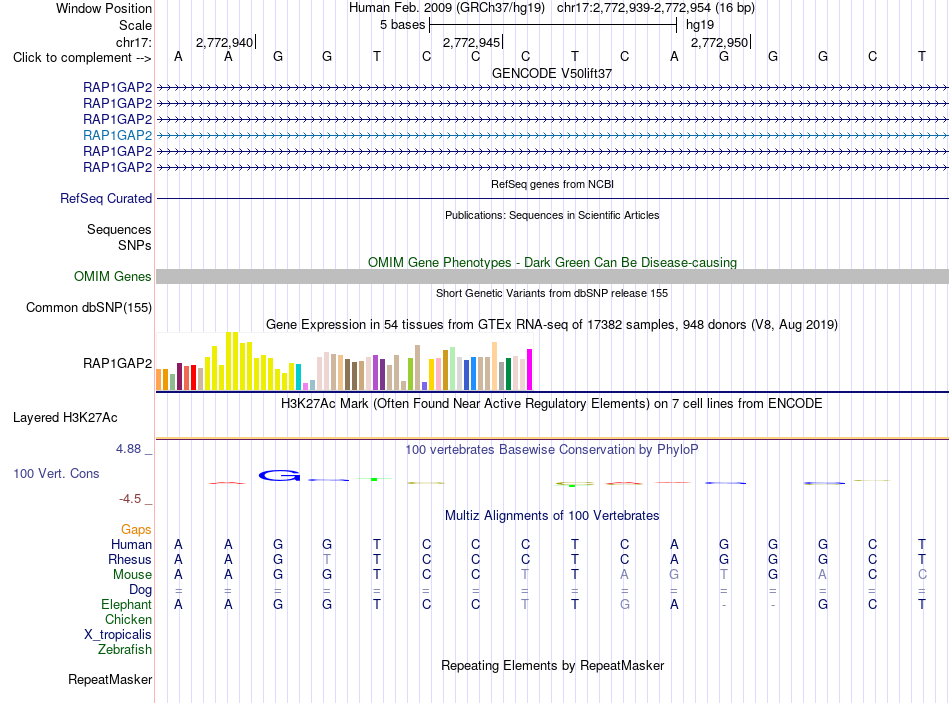Click the RepeatMasker track label
950x703 pixels.
[110, 679]
